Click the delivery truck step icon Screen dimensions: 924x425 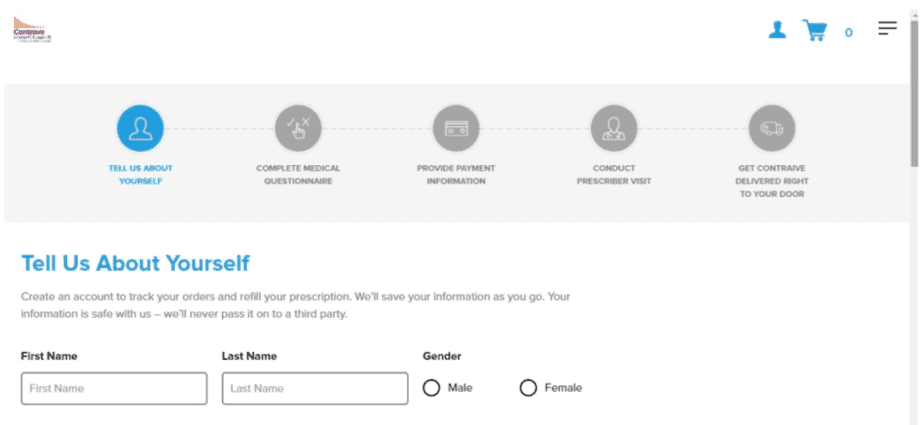(x=772, y=128)
